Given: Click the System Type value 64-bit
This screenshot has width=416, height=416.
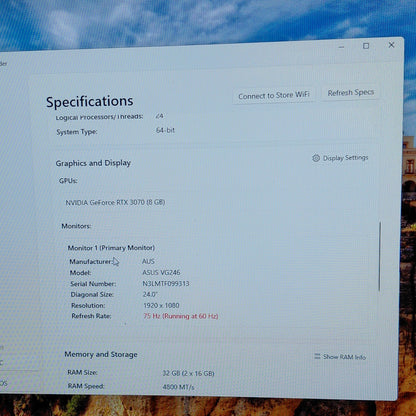Looking at the screenshot, I should click(x=165, y=130).
